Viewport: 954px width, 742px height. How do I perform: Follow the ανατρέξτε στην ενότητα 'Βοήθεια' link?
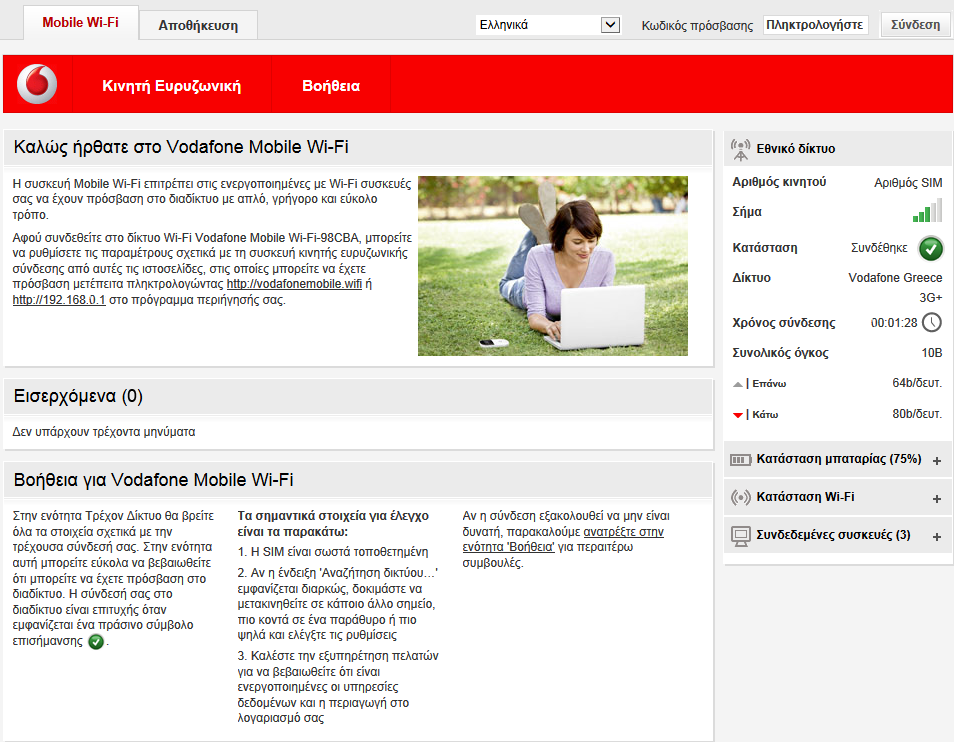click(x=563, y=539)
